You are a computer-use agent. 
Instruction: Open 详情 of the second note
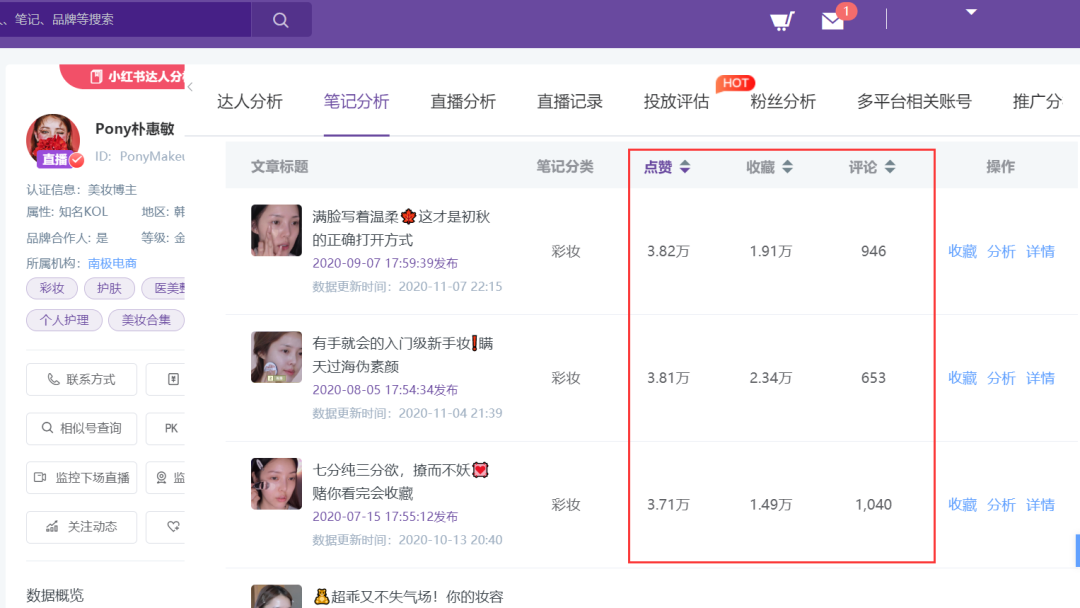pos(1039,378)
